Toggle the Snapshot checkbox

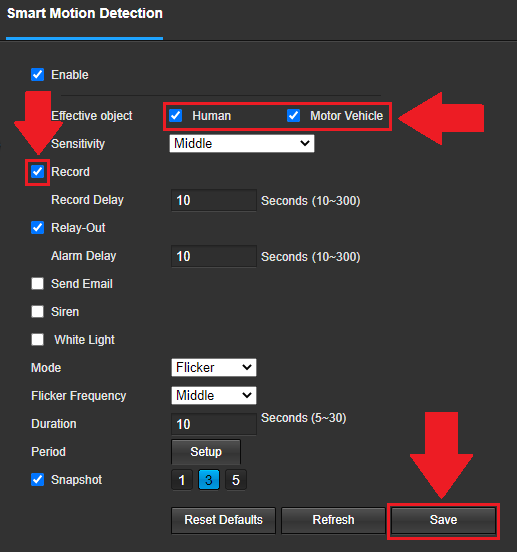pos(37,479)
